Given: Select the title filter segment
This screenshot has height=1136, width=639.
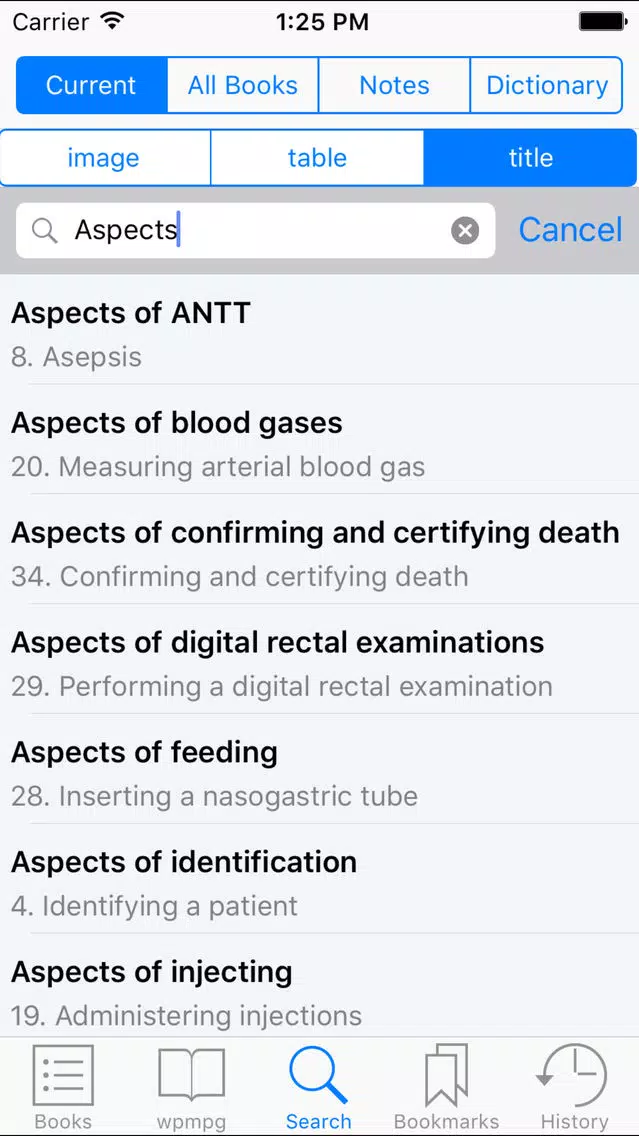Looking at the screenshot, I should pyautogui.click(x=531, y=158).
